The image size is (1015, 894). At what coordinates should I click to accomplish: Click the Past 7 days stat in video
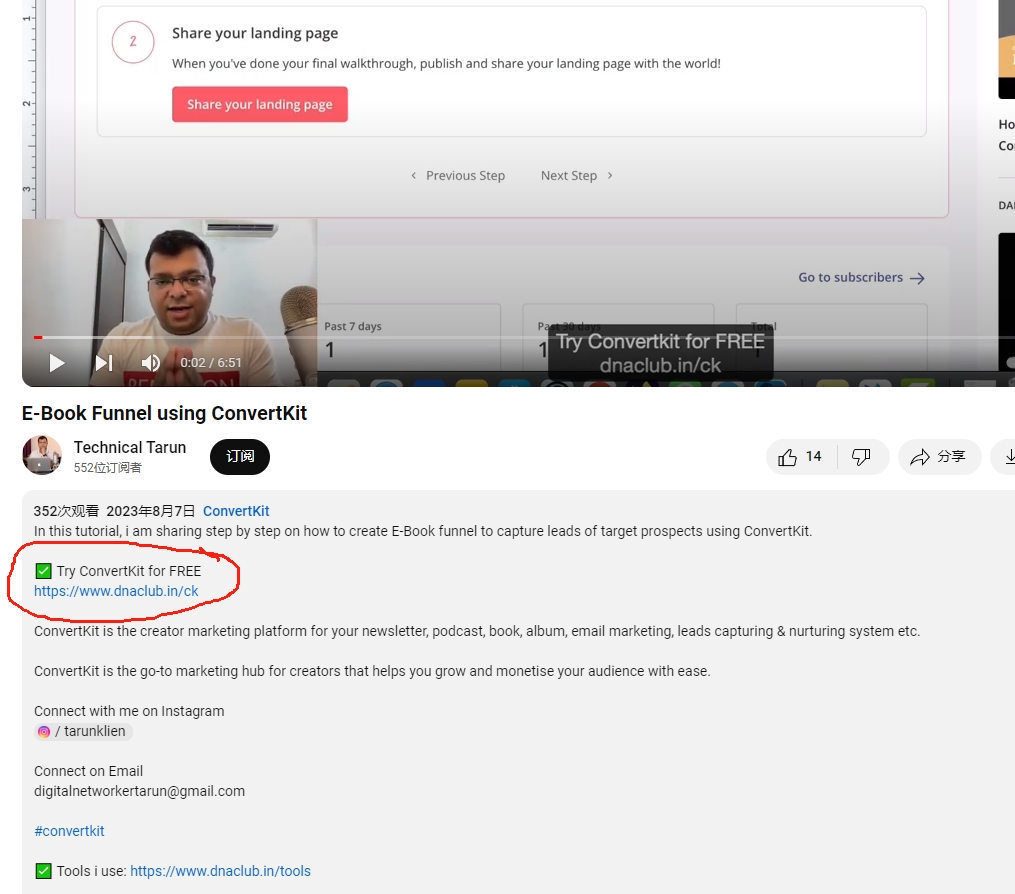point(353,326)
